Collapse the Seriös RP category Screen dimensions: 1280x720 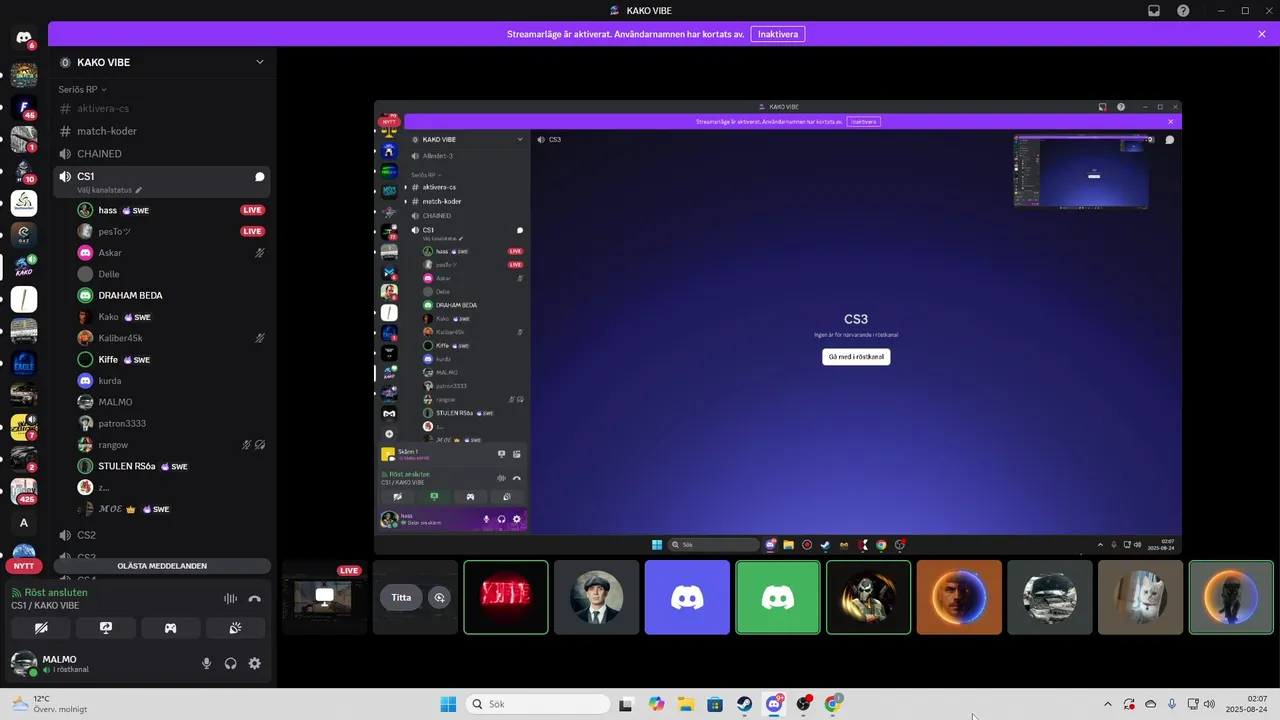81,89
